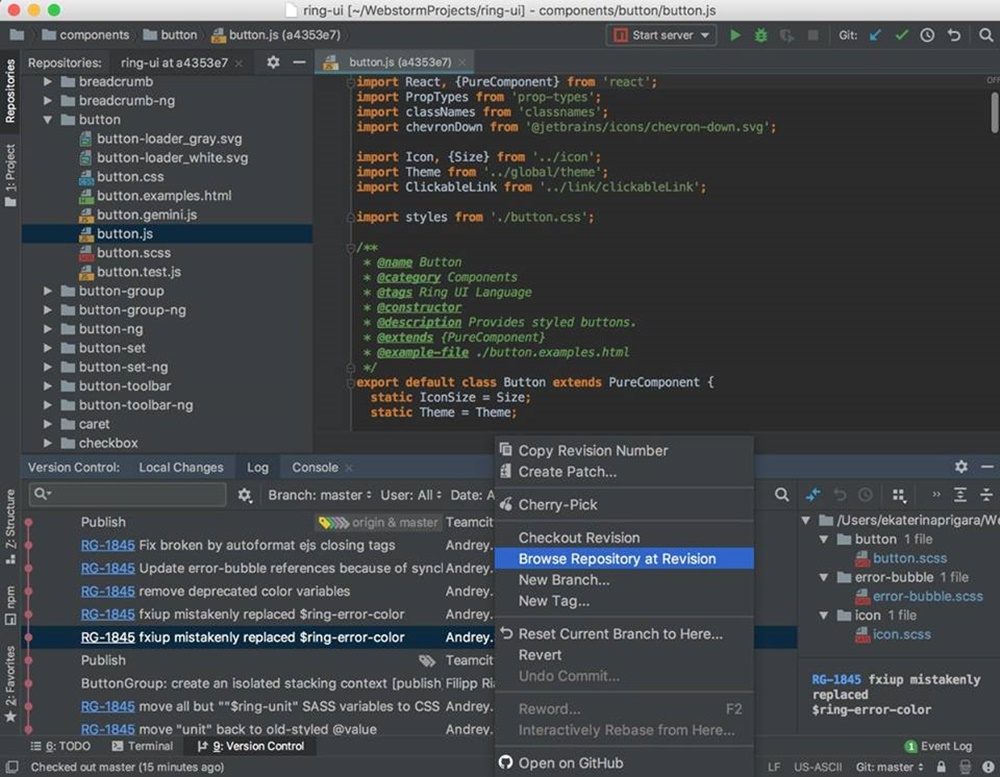Start the Debug session icon
The height and width of the screenshot is (777, 1000).
(761, 34)
